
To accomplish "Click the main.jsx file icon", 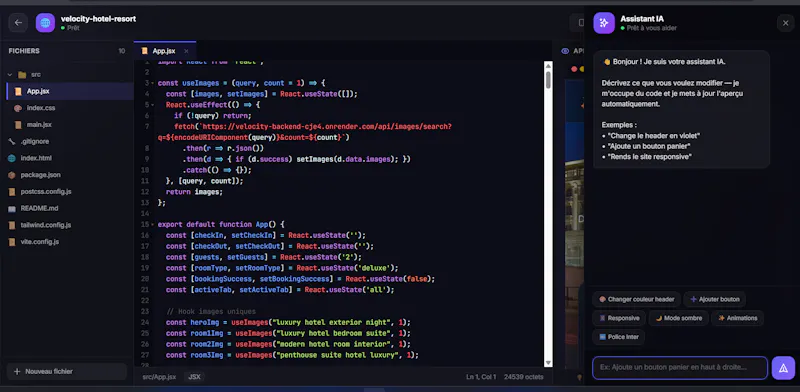I will [18, 125].
